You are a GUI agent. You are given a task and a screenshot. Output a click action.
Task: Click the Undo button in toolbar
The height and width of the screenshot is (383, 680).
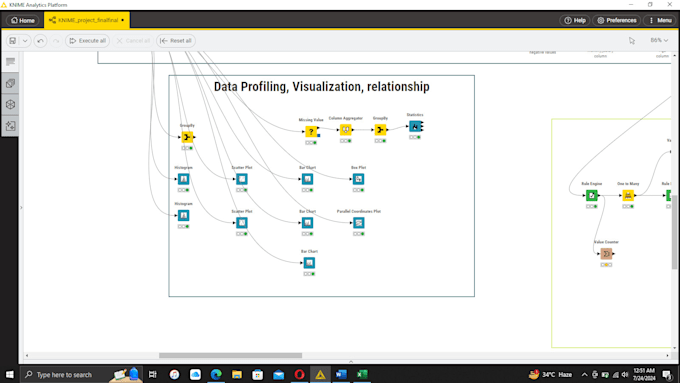[40, 41]
